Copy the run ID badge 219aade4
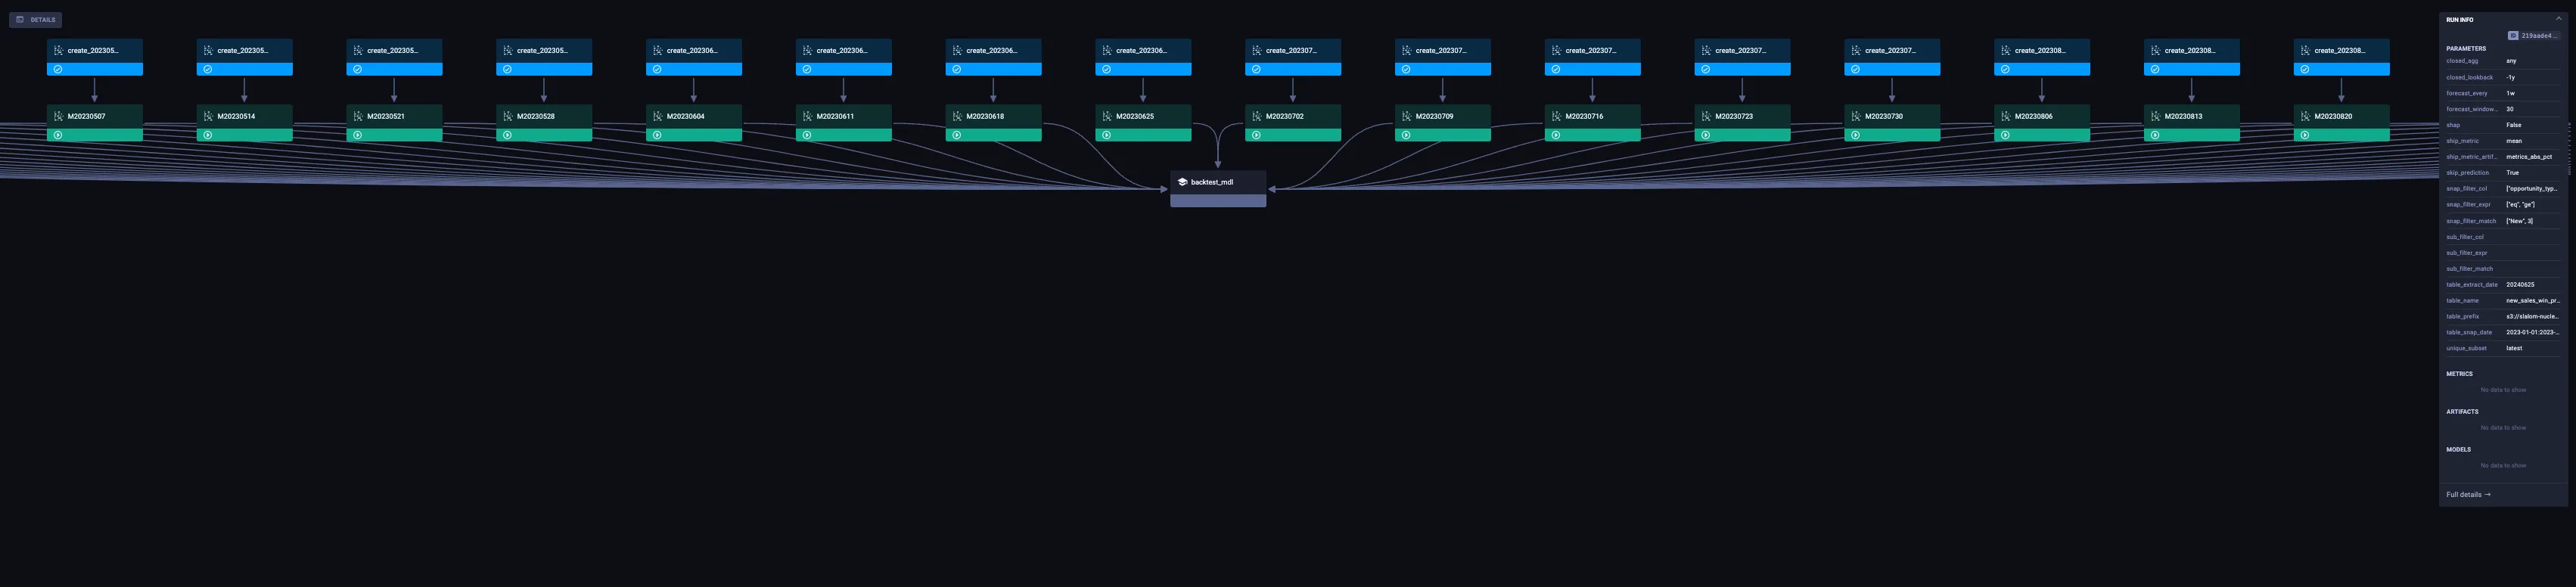The height and width of the screenshot is (587, 2576). pyautogui.click(x=2533, y=36)
